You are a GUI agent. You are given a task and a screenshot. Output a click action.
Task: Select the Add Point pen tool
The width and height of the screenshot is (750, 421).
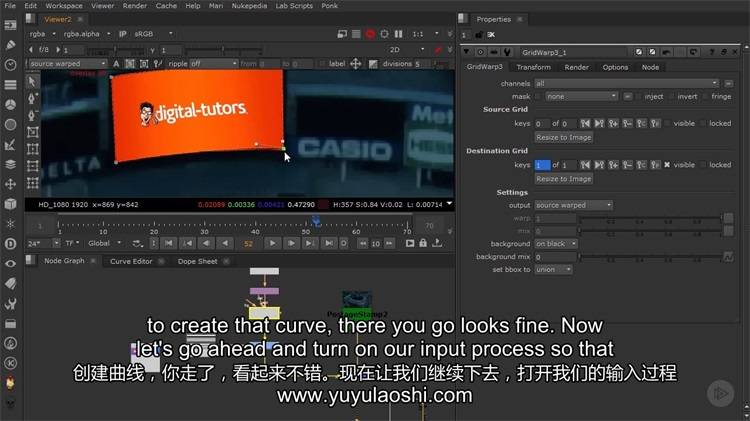click(32, 99)
